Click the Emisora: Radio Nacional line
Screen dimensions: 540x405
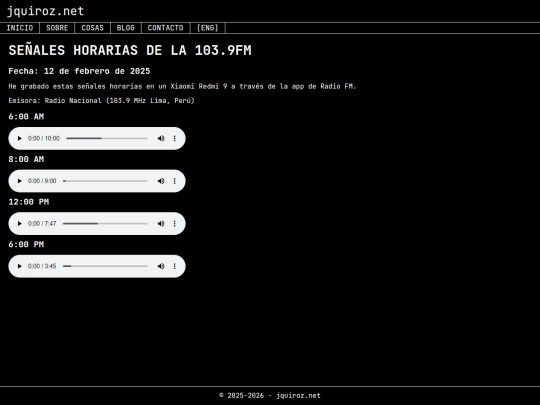(x=101, y=101)
